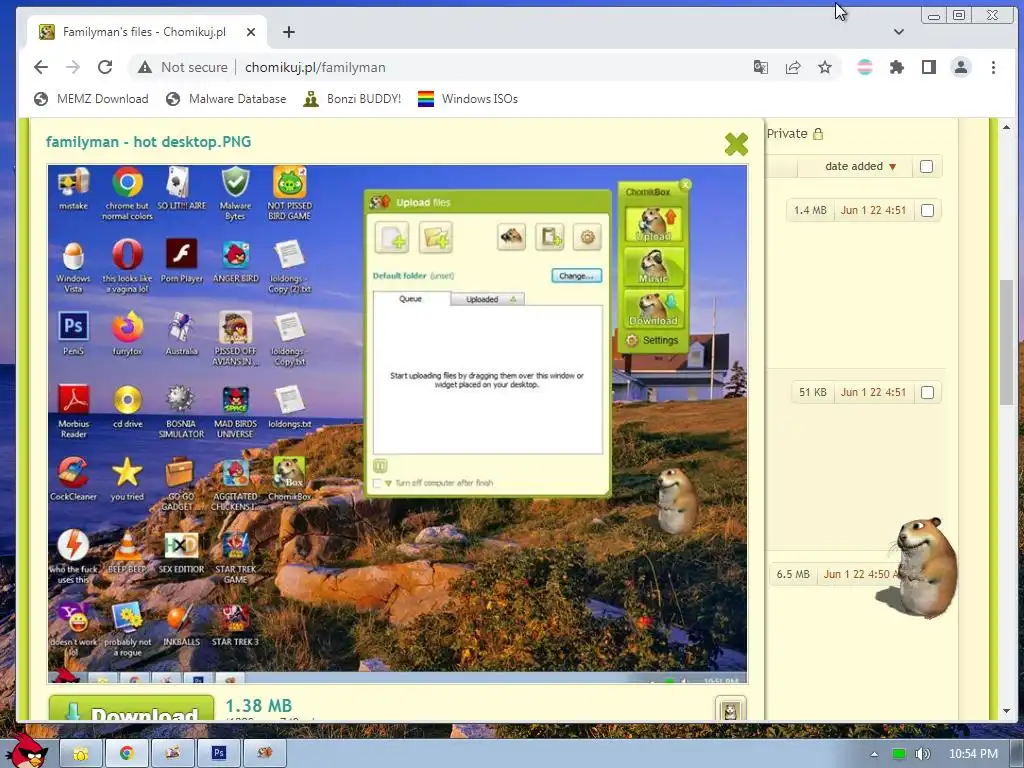
Task: Close the hot desktop.PNG preview with green X
Action: pos(736,144)
